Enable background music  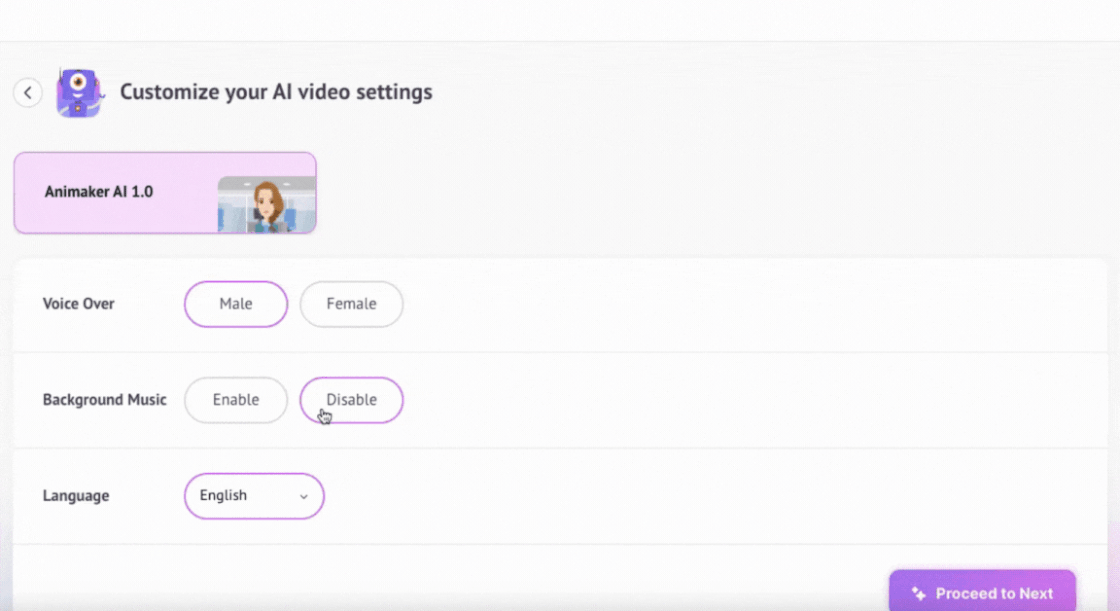236,400
